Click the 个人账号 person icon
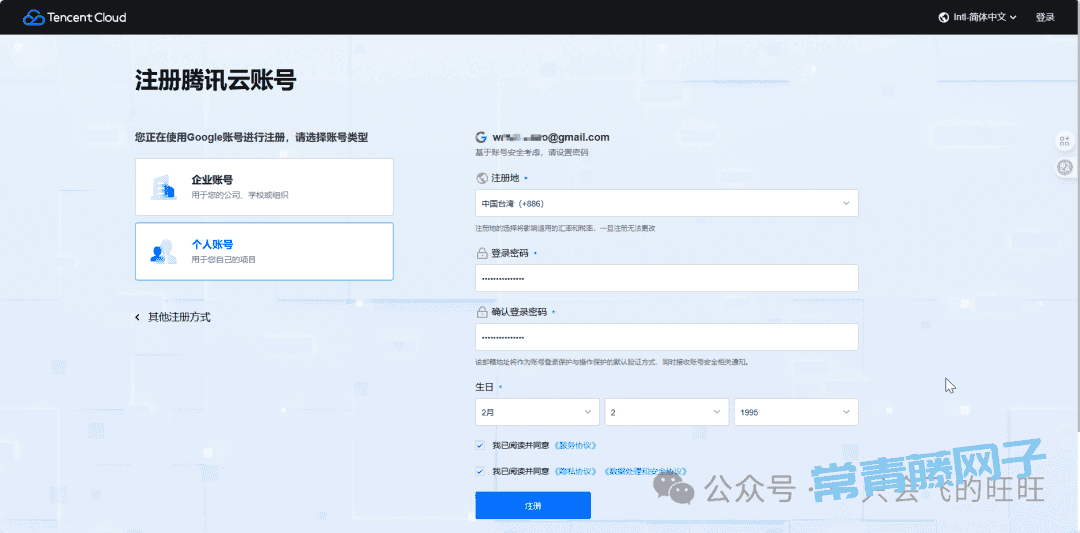 coord(163,252)
